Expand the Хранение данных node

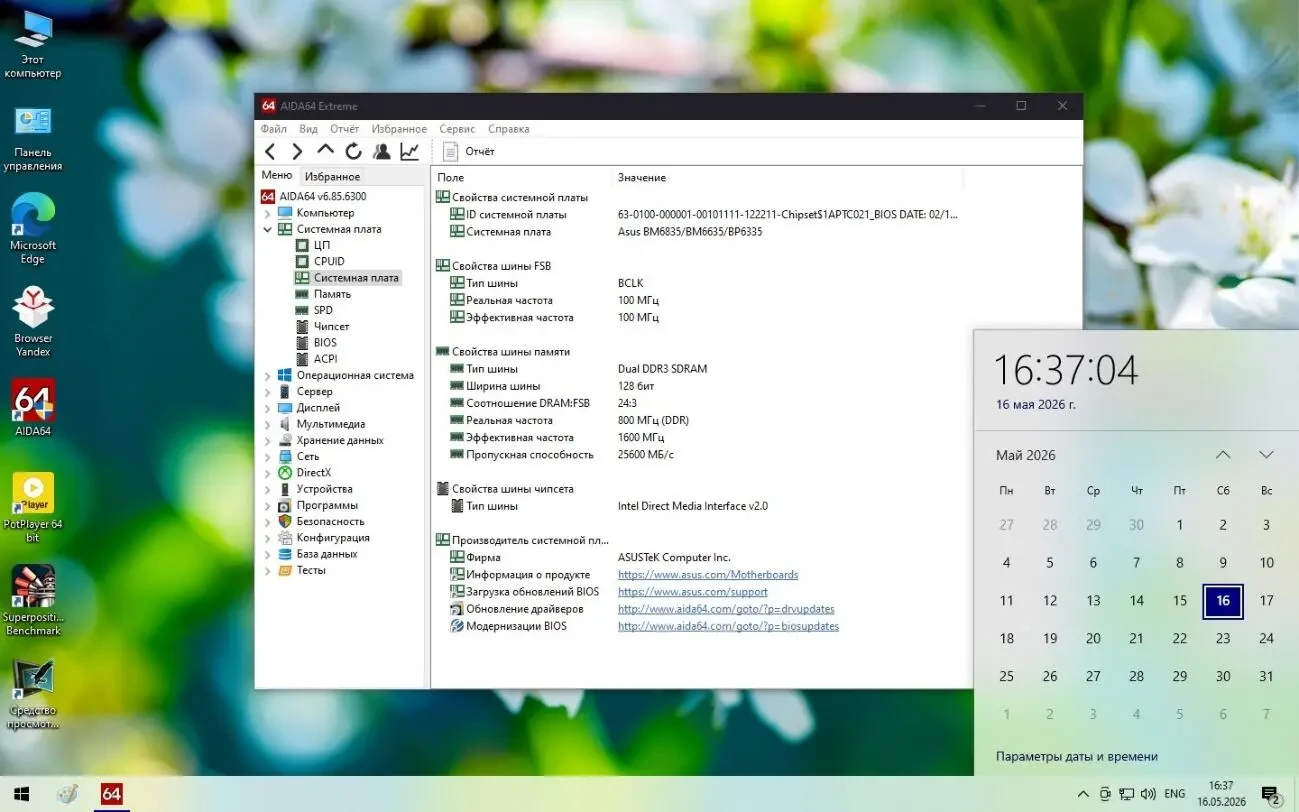(x=267, y=440)
